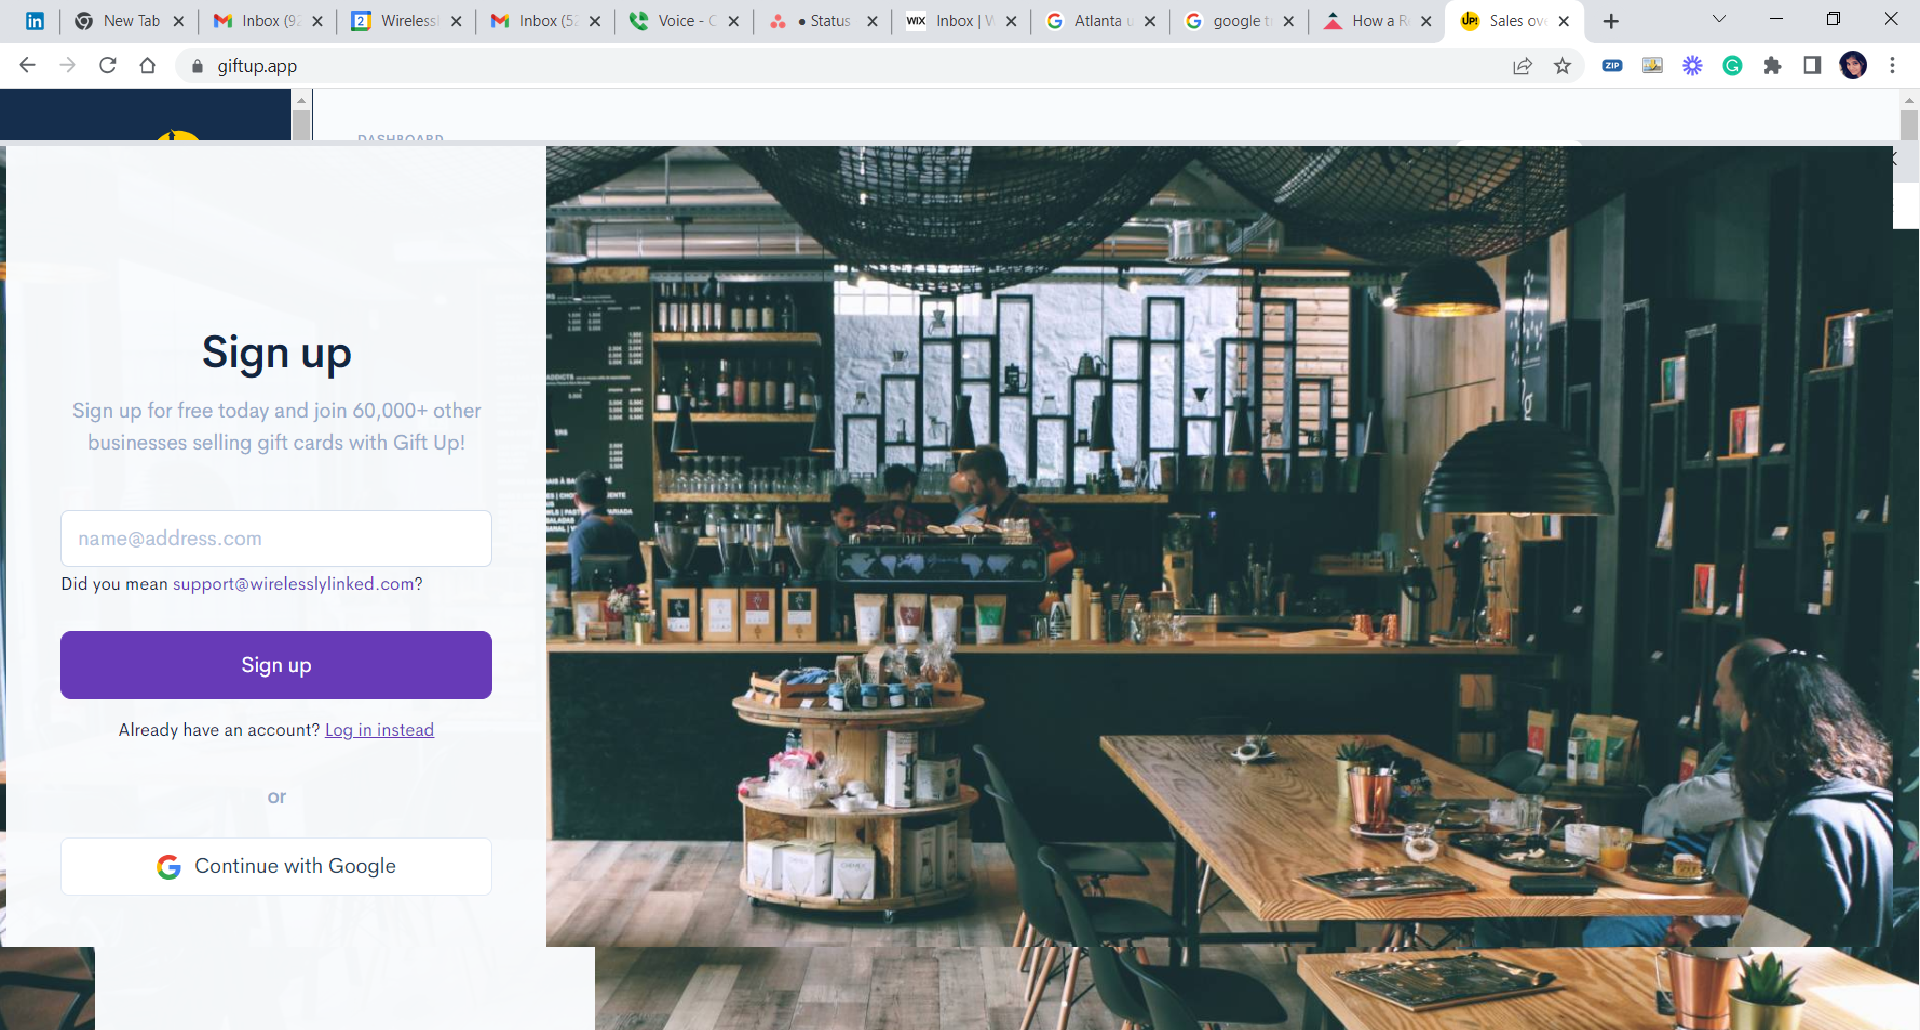Toggle the browser side panel

pyautogui.click(x=1812, y=66)
